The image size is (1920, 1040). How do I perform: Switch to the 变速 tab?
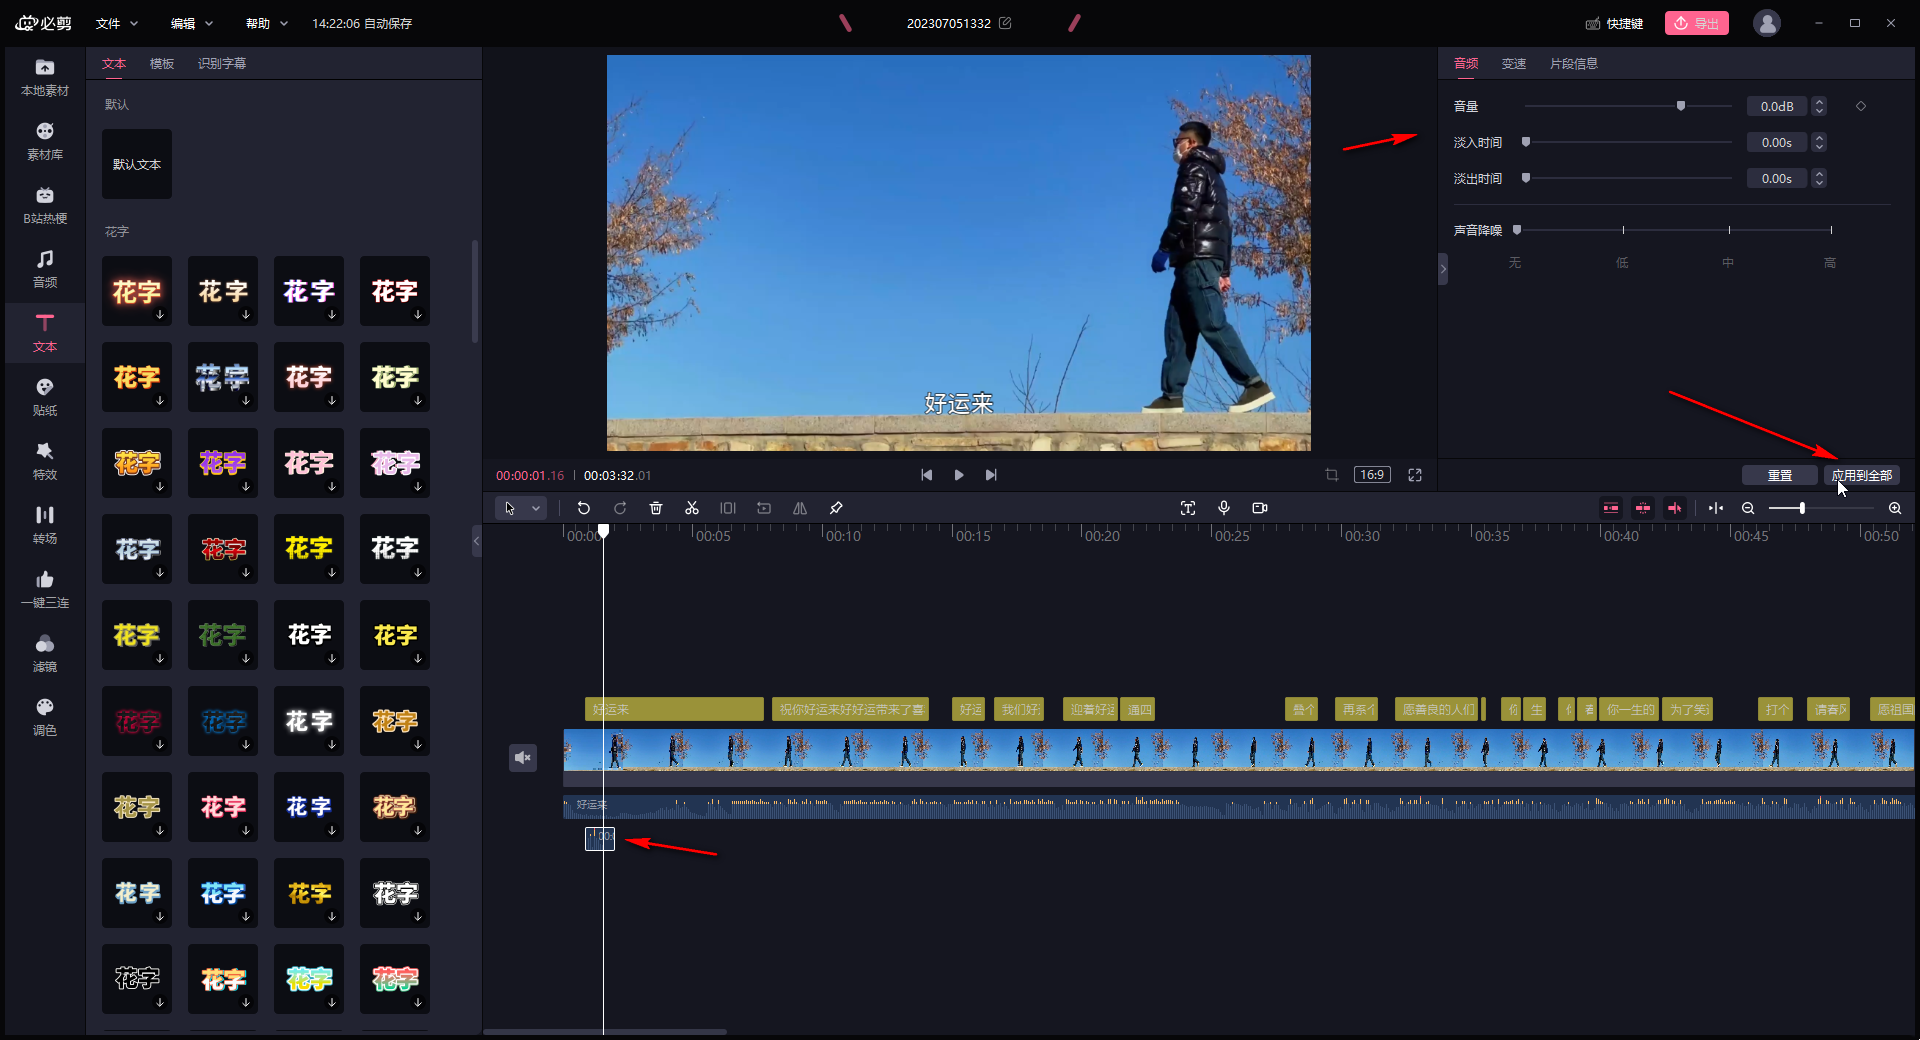1513,63
